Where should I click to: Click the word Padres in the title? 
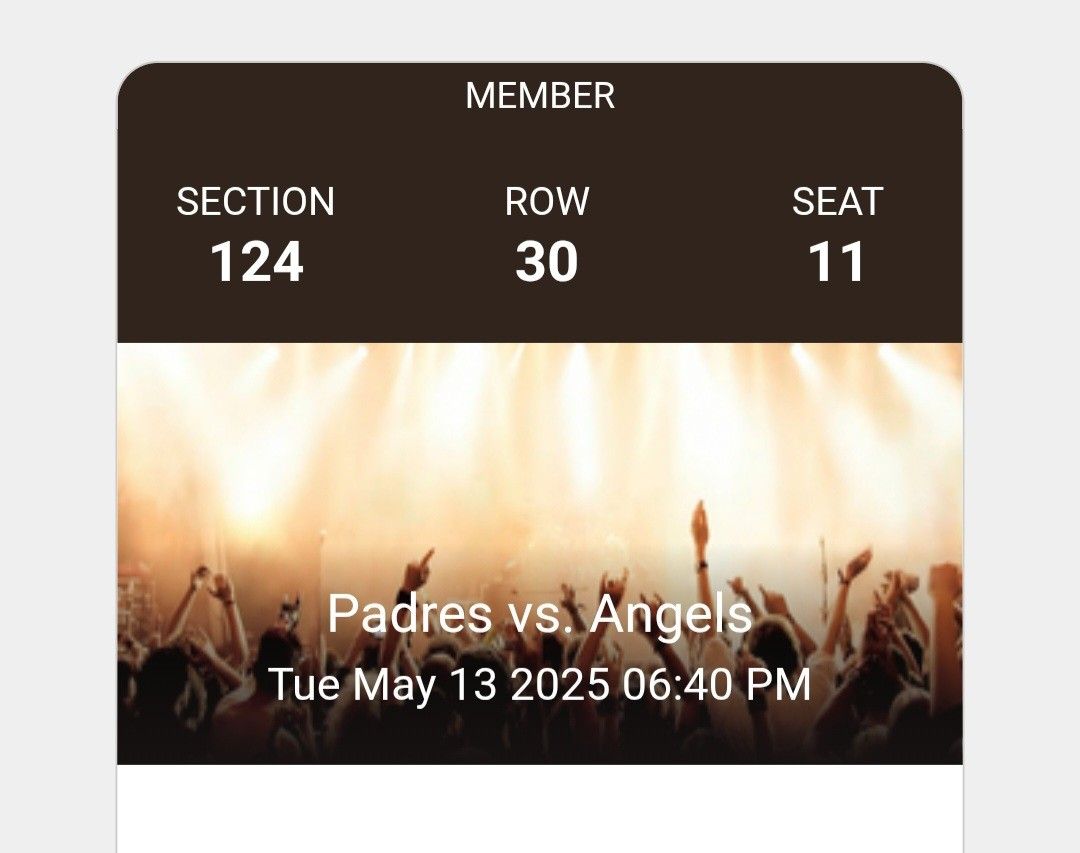coord(409,614)
